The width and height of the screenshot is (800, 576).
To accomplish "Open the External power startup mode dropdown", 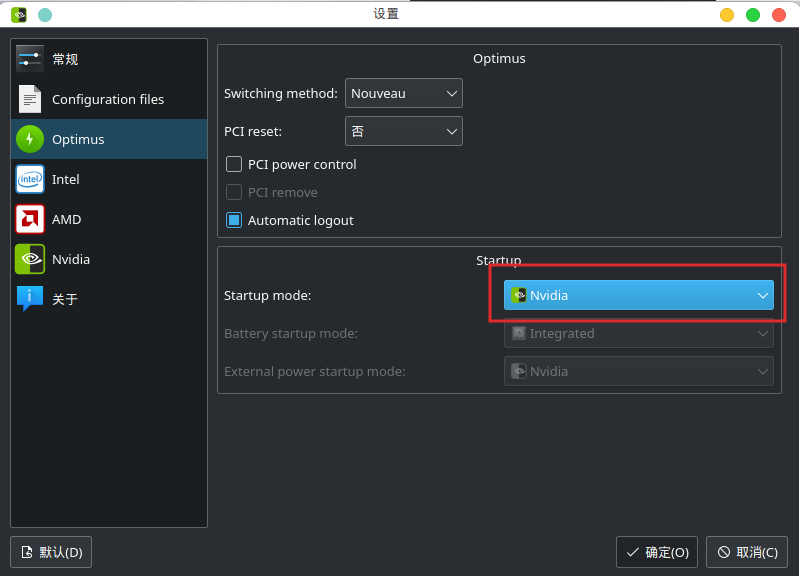I will [638, 371].
